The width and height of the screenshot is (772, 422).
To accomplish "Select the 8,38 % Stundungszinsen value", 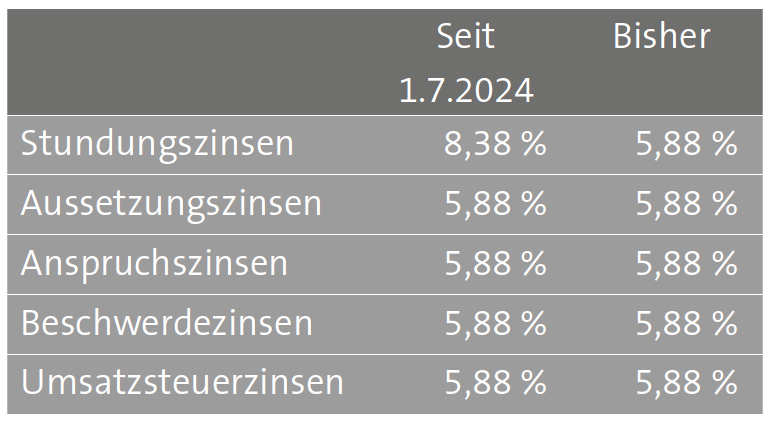I will pyautogui.click(x=495, y=144).
